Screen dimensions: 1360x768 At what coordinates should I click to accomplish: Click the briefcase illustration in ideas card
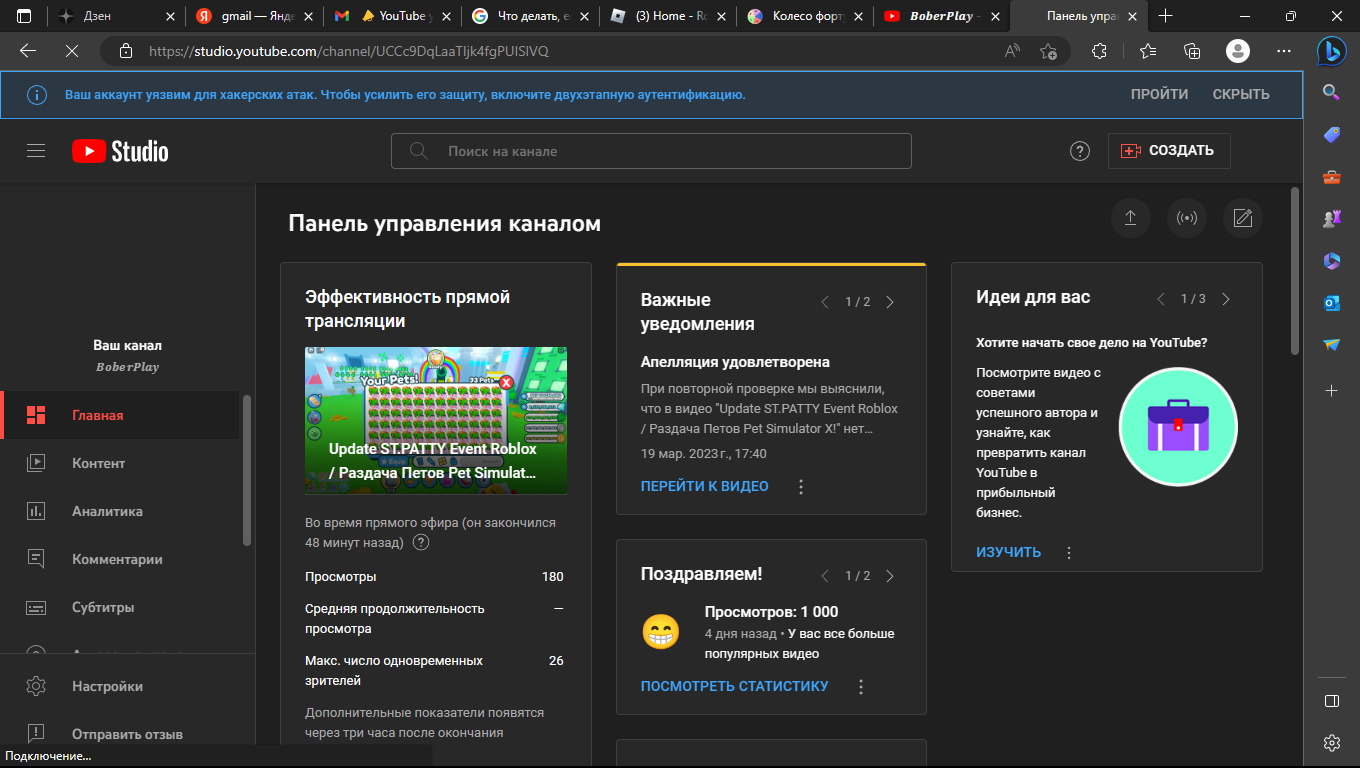[x=1179, y=427]
